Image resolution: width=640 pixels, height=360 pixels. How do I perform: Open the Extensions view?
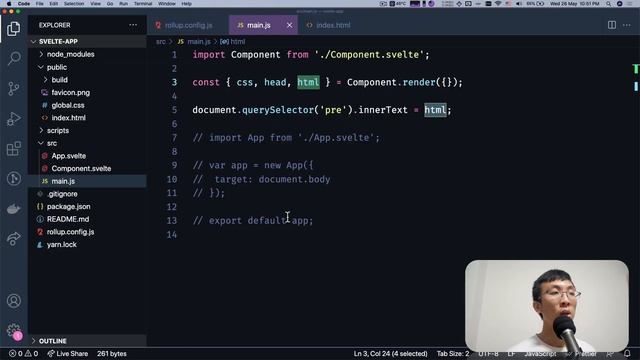[x=13, y=149]
